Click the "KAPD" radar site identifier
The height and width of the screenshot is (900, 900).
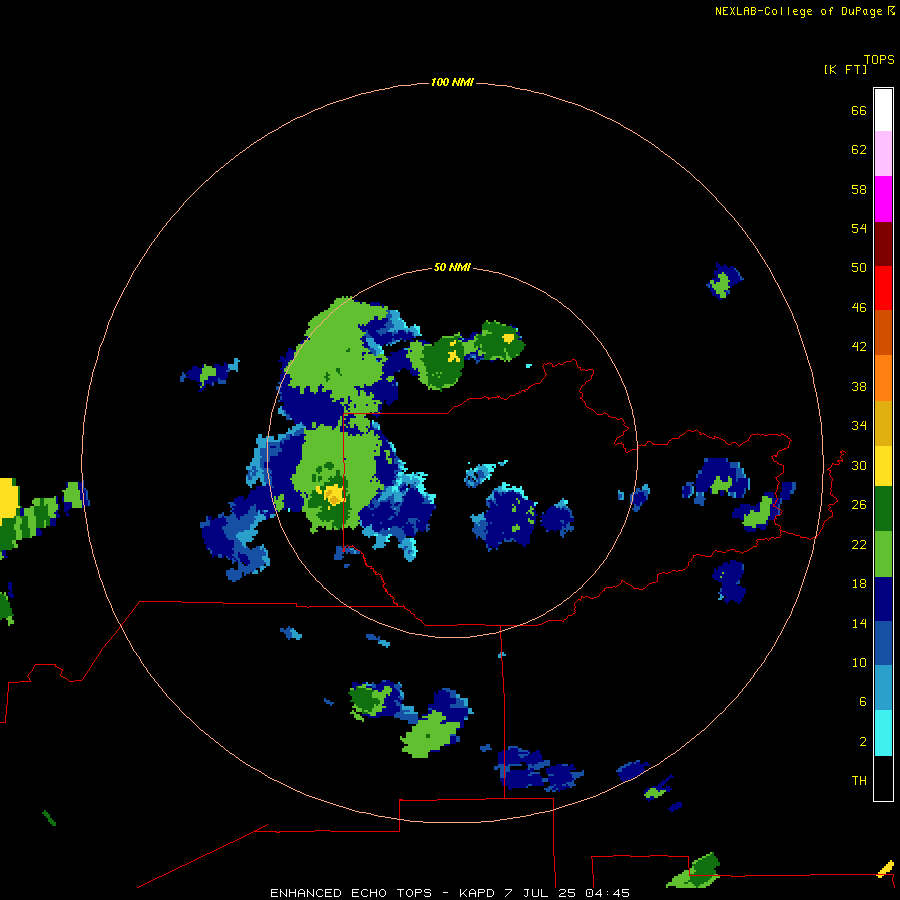[x=479, y=893]
